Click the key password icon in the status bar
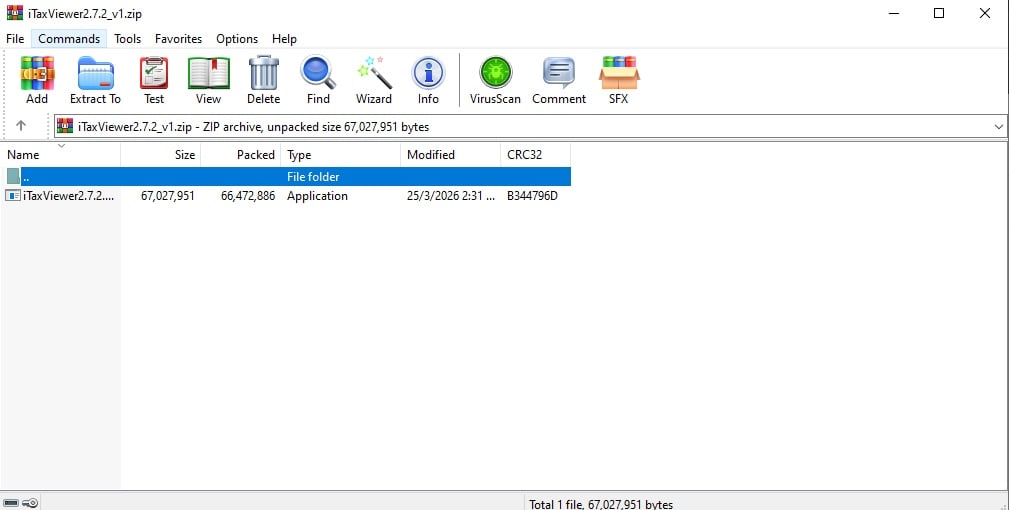Image resolution: width=1009 pixels, height=510 pixels. click(x=30, y=503)
